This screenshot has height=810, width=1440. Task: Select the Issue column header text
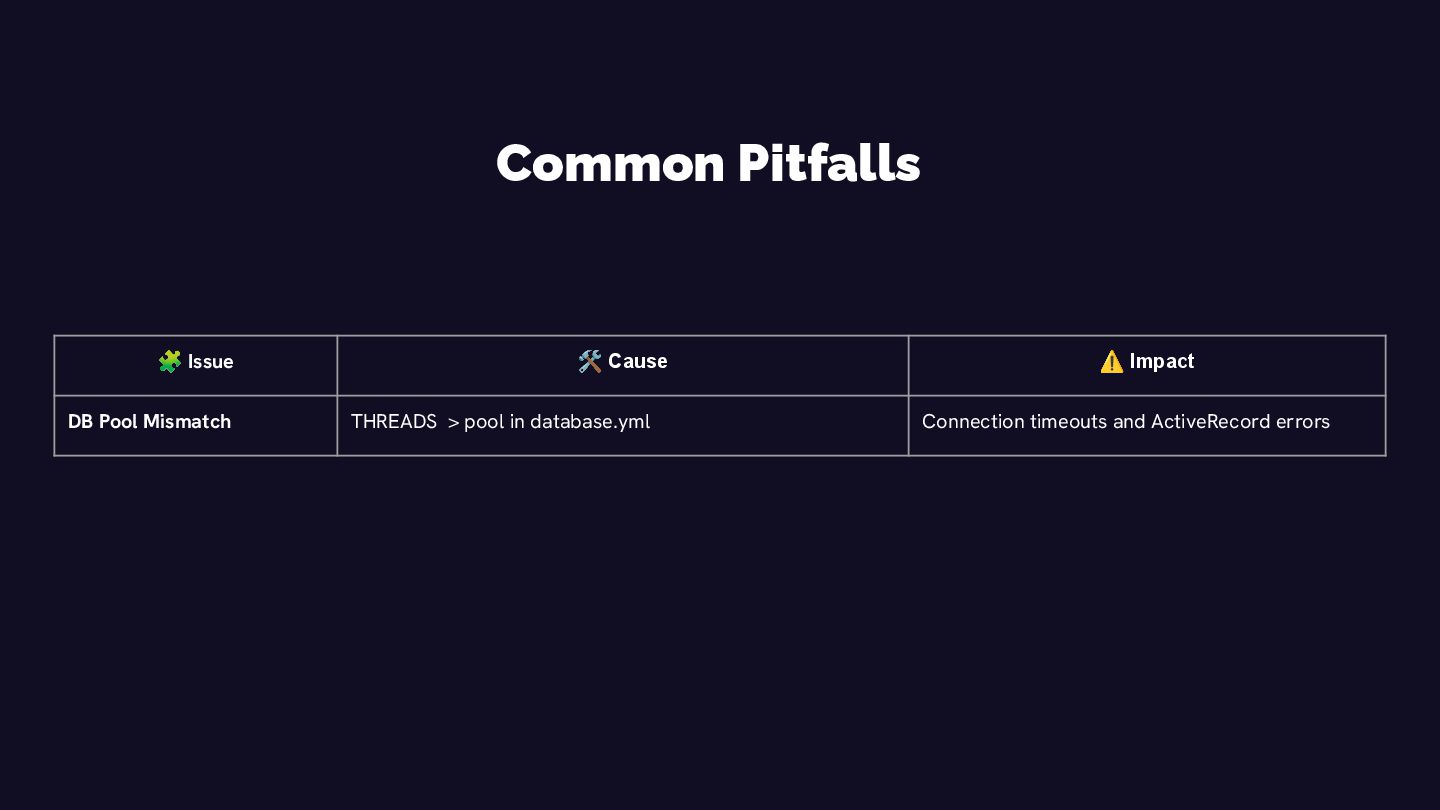[211, 362]
